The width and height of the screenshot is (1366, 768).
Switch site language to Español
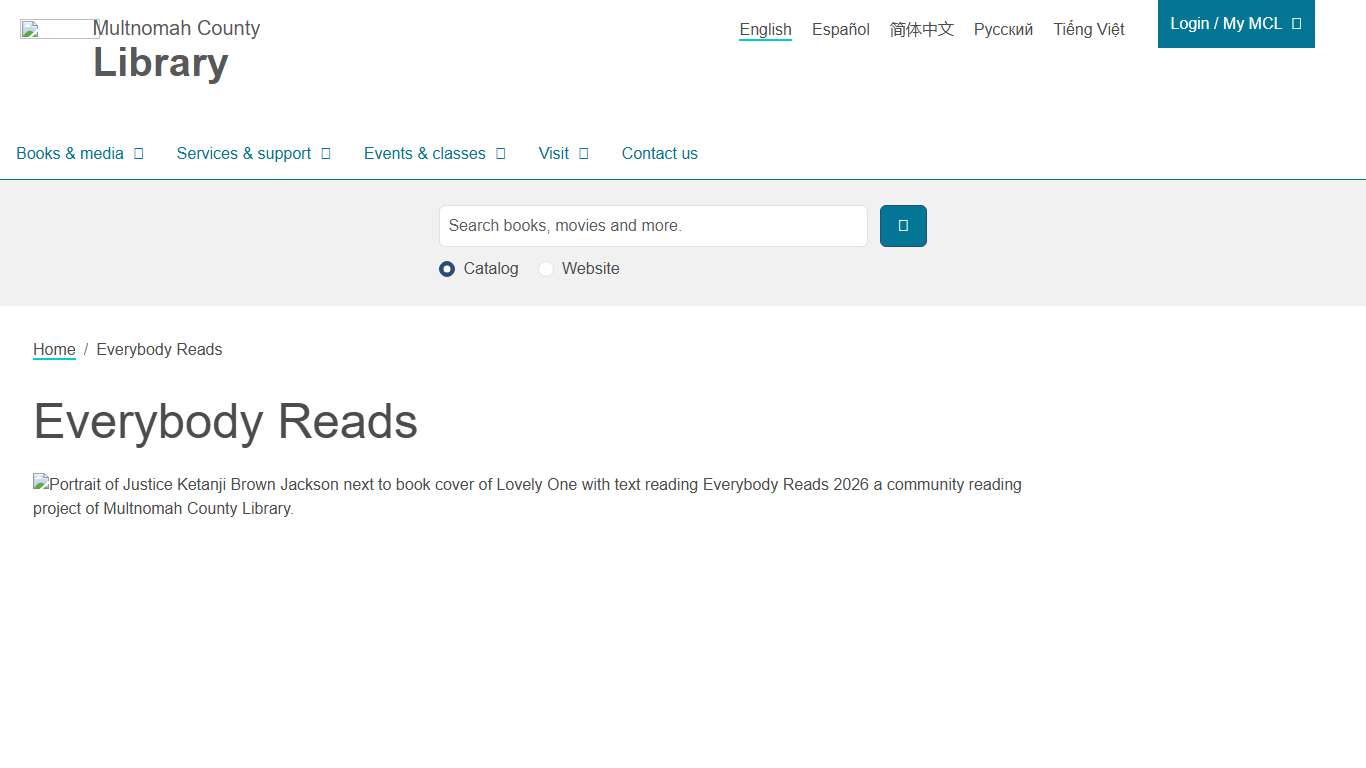[840, 29]
